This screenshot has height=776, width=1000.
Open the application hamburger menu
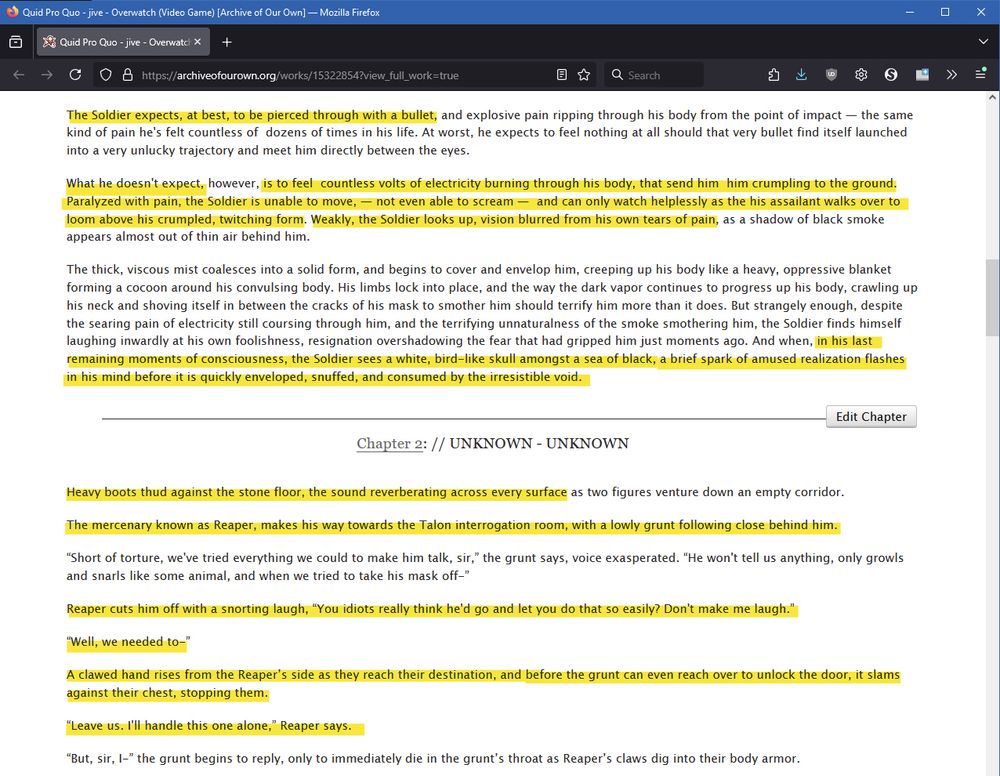coord(980,74)
